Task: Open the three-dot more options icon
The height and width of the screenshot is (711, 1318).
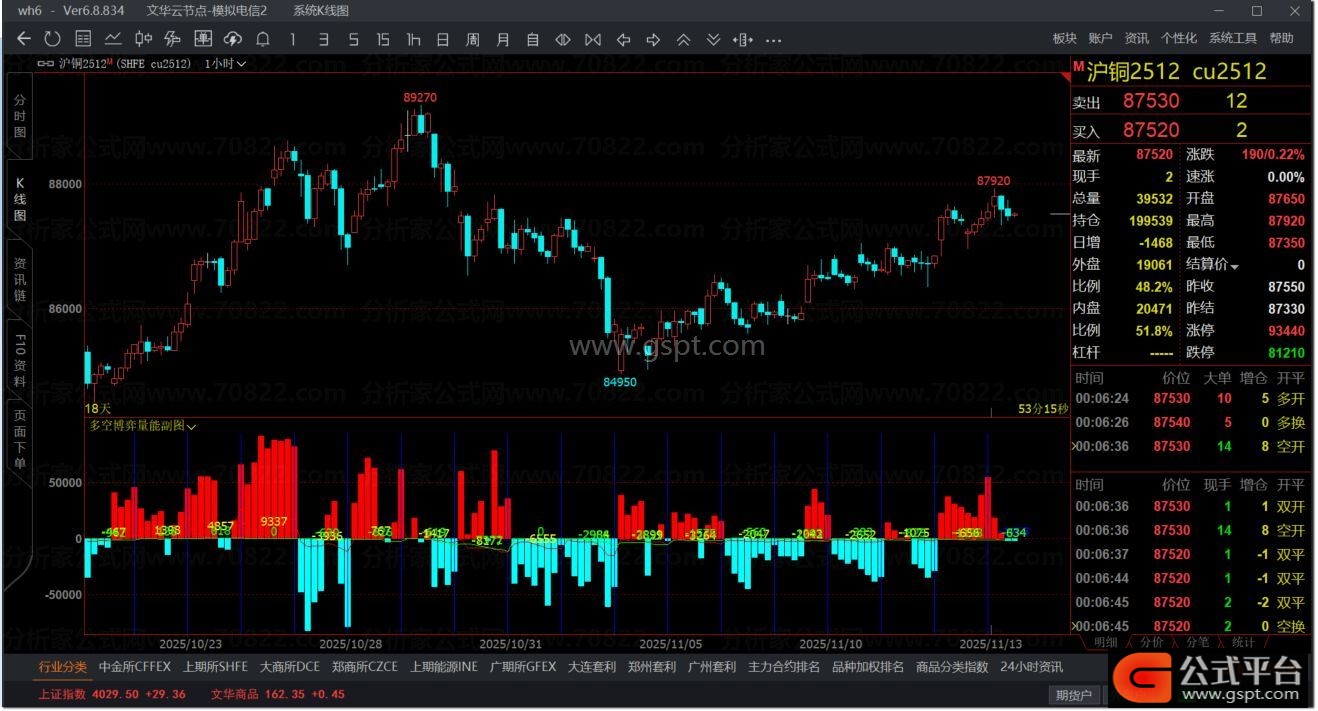Action: (773, 39)
